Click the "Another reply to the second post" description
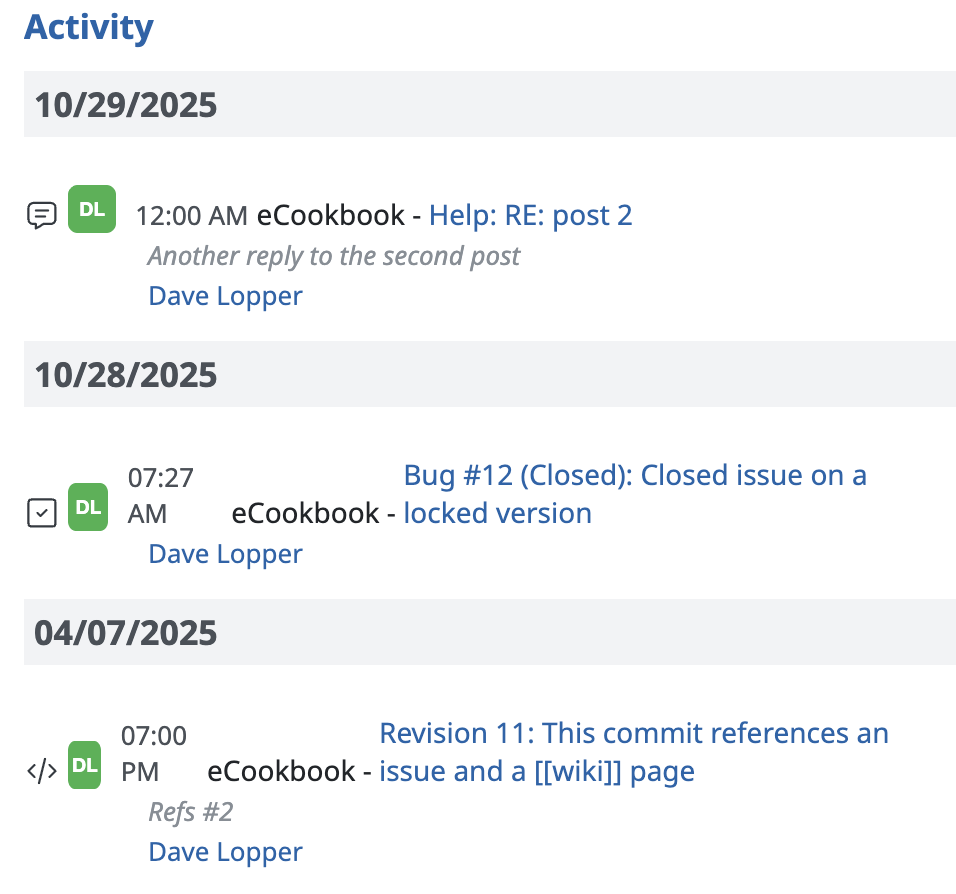This screenshot has height=894, width=956. point(334,256)
